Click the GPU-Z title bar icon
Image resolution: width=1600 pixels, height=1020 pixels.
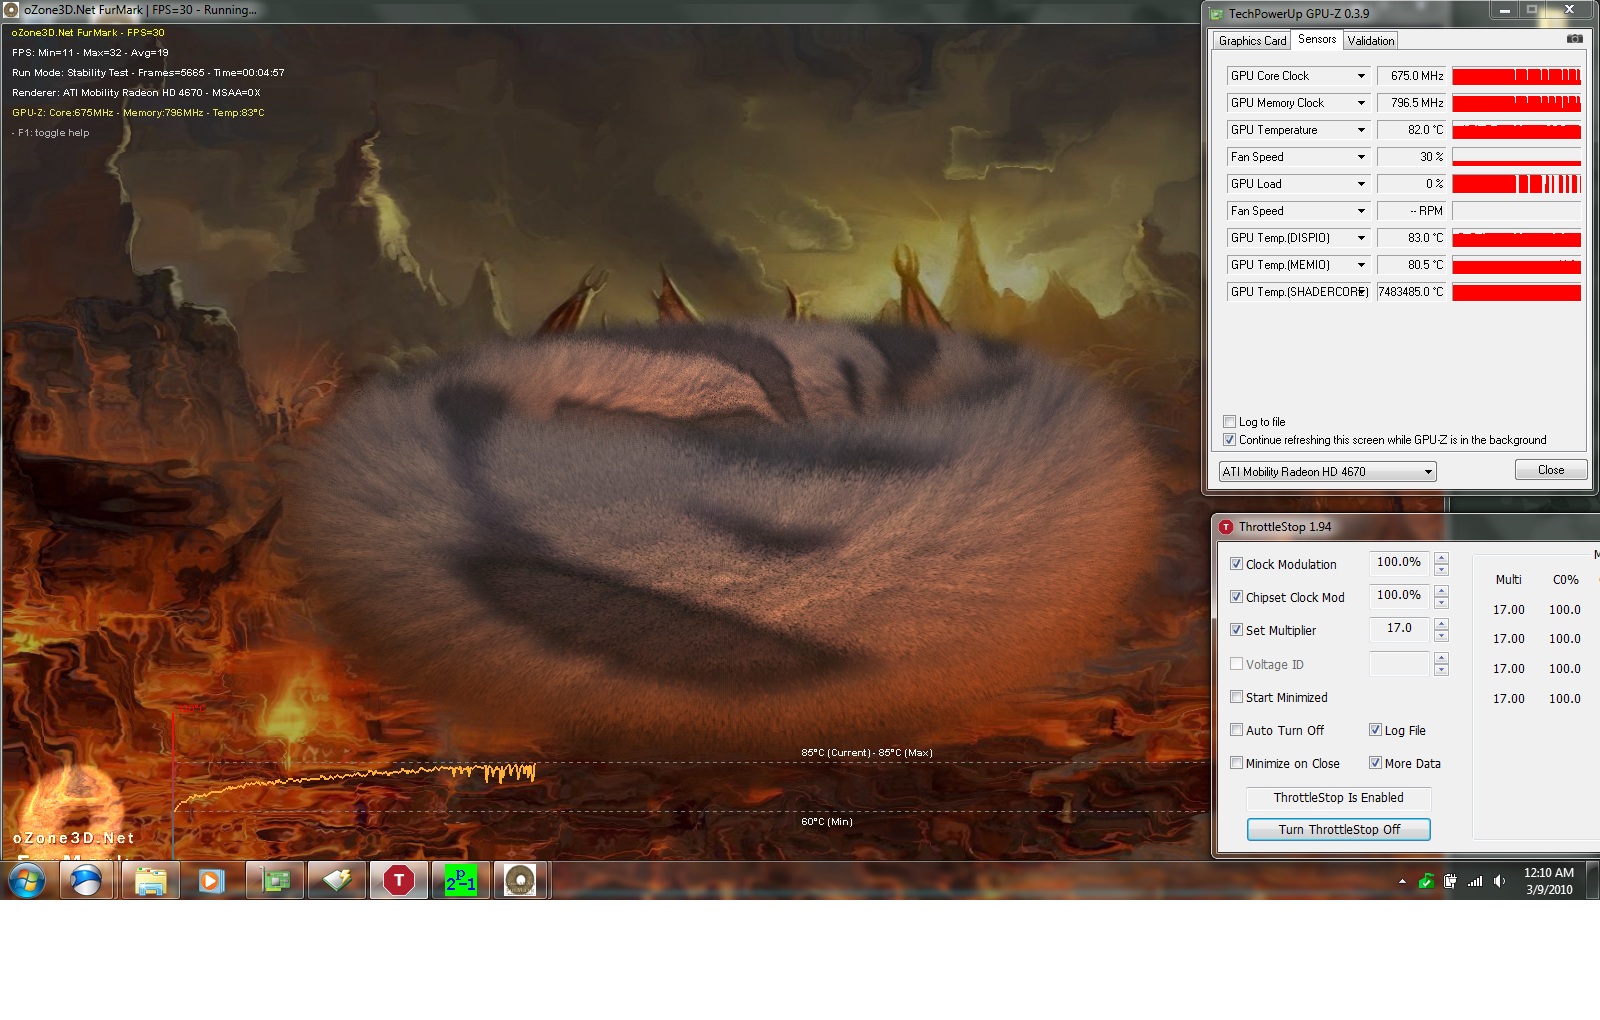click(x=1217, y=14)
